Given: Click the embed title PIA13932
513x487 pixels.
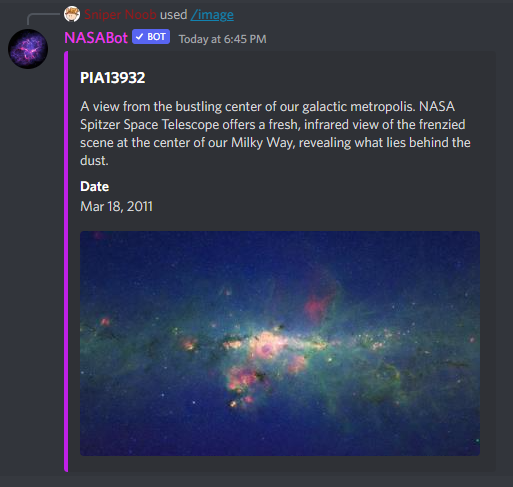Looking at the screenshot, I should [113, 78].
